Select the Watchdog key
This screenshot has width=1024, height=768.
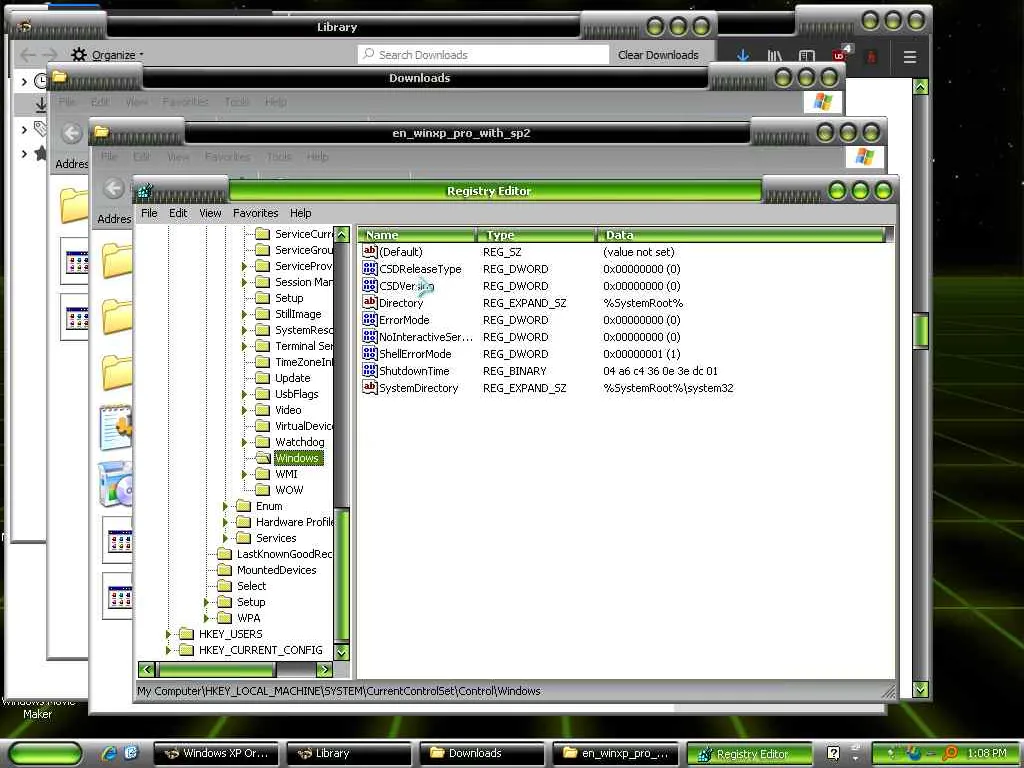299,442
